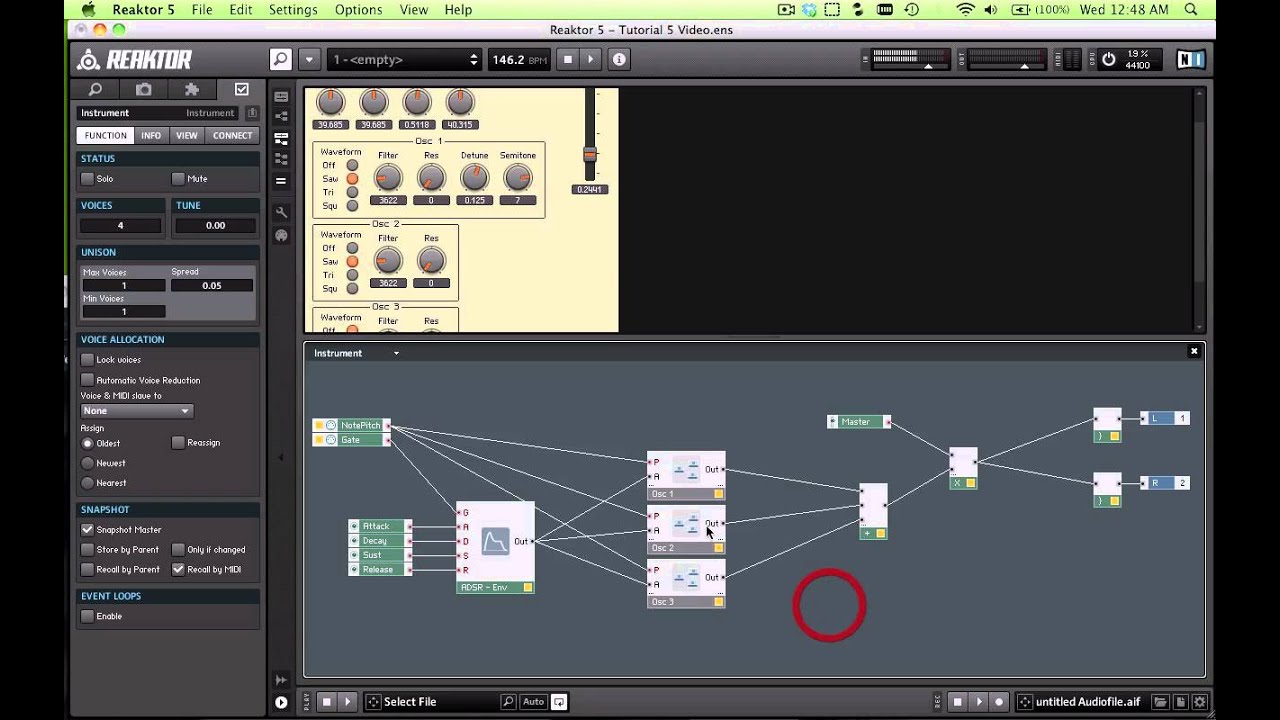Check Automatic Voice Reduction
This screenshot has width=1280, height=720.
[x=88, y=380]
